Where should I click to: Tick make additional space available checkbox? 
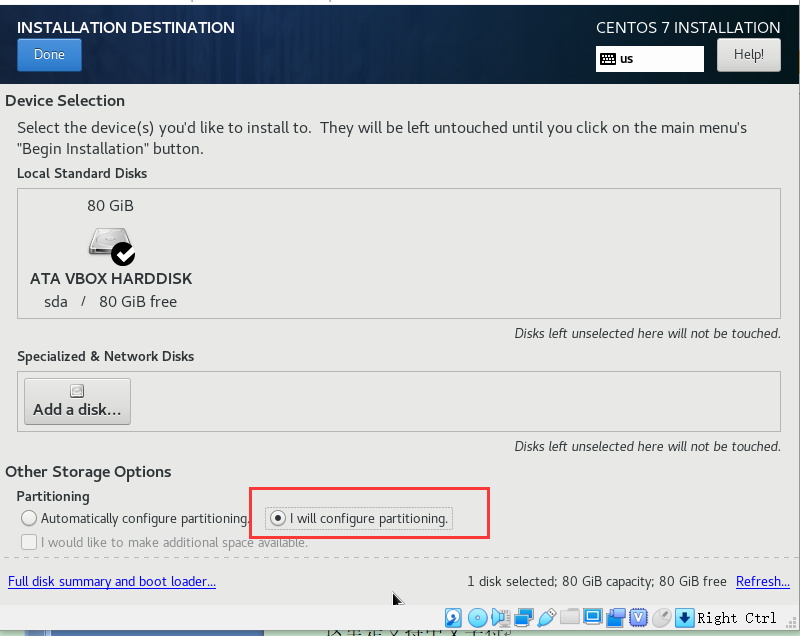click(29, 542)
